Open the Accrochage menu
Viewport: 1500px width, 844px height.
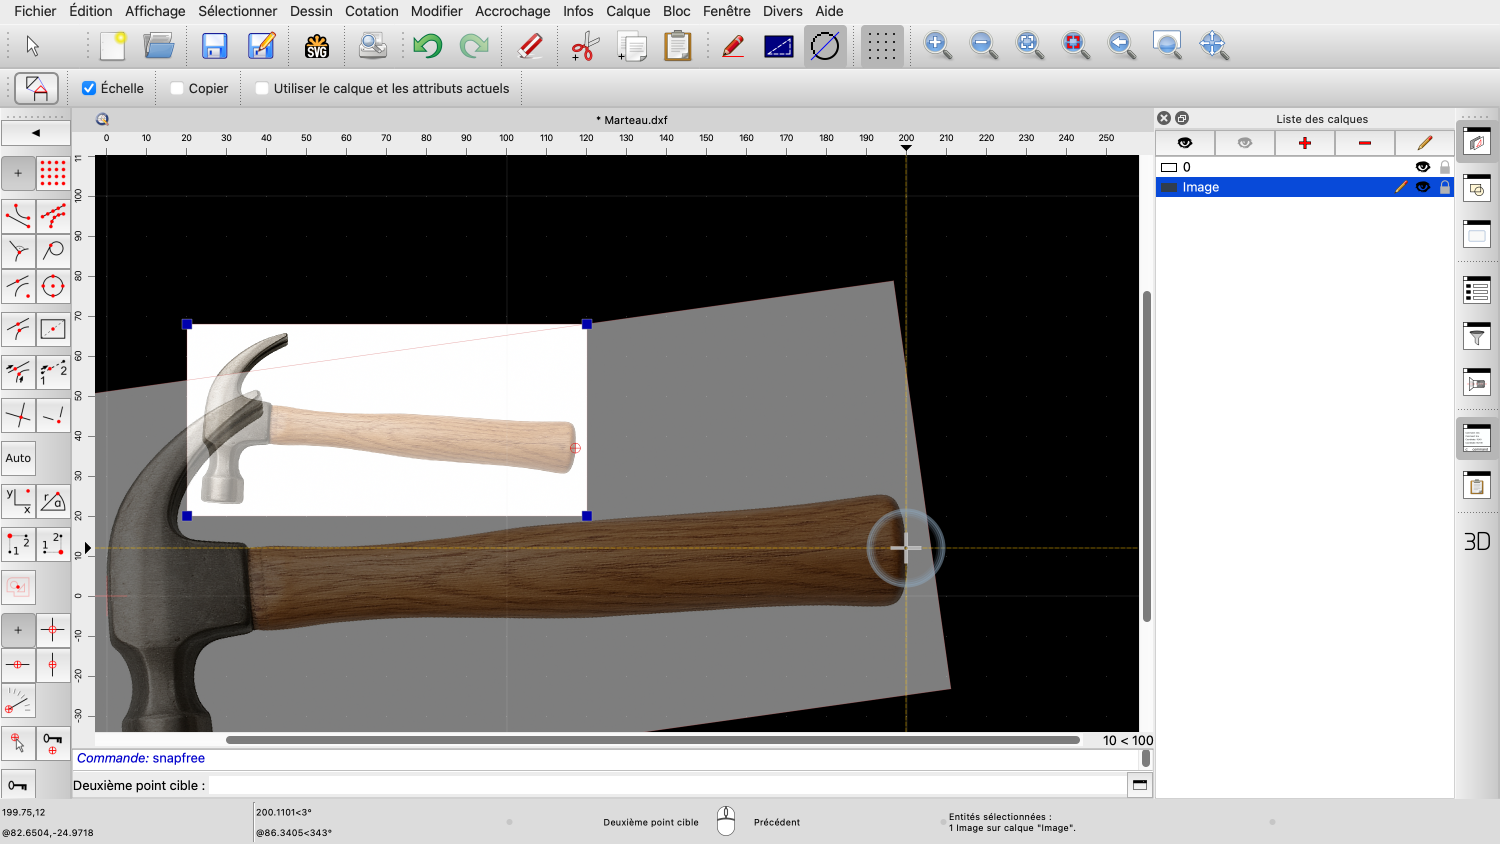512,11
